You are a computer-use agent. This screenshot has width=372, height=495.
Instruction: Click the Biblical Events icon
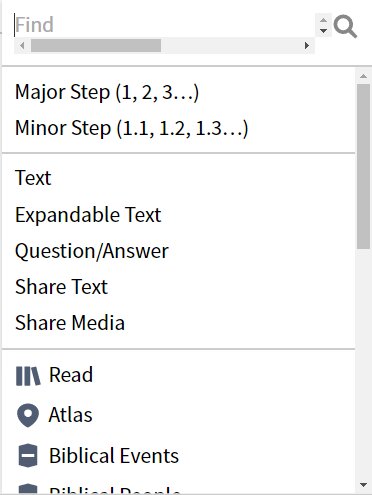[x=28, y=455]
